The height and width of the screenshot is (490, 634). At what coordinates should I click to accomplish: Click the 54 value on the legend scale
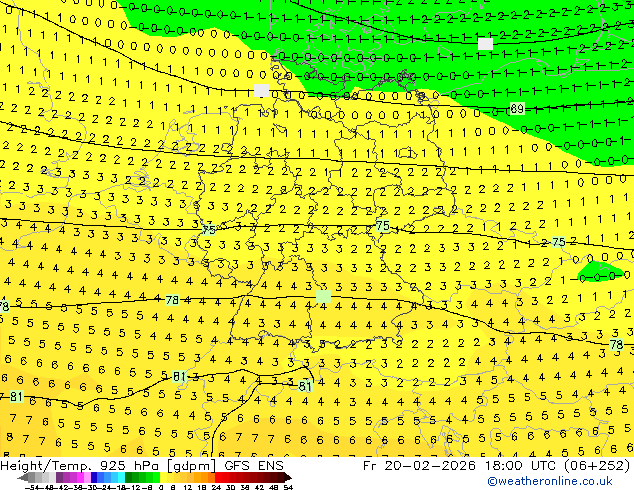pos(288,487)
